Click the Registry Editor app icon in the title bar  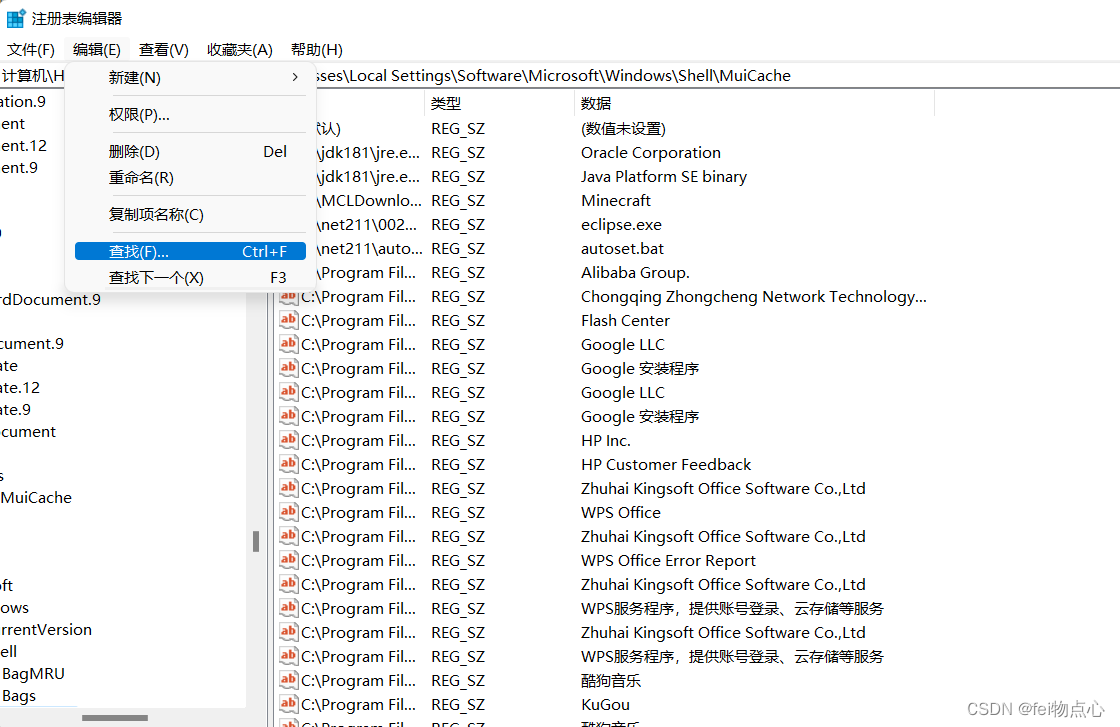(x=16, y=18)
